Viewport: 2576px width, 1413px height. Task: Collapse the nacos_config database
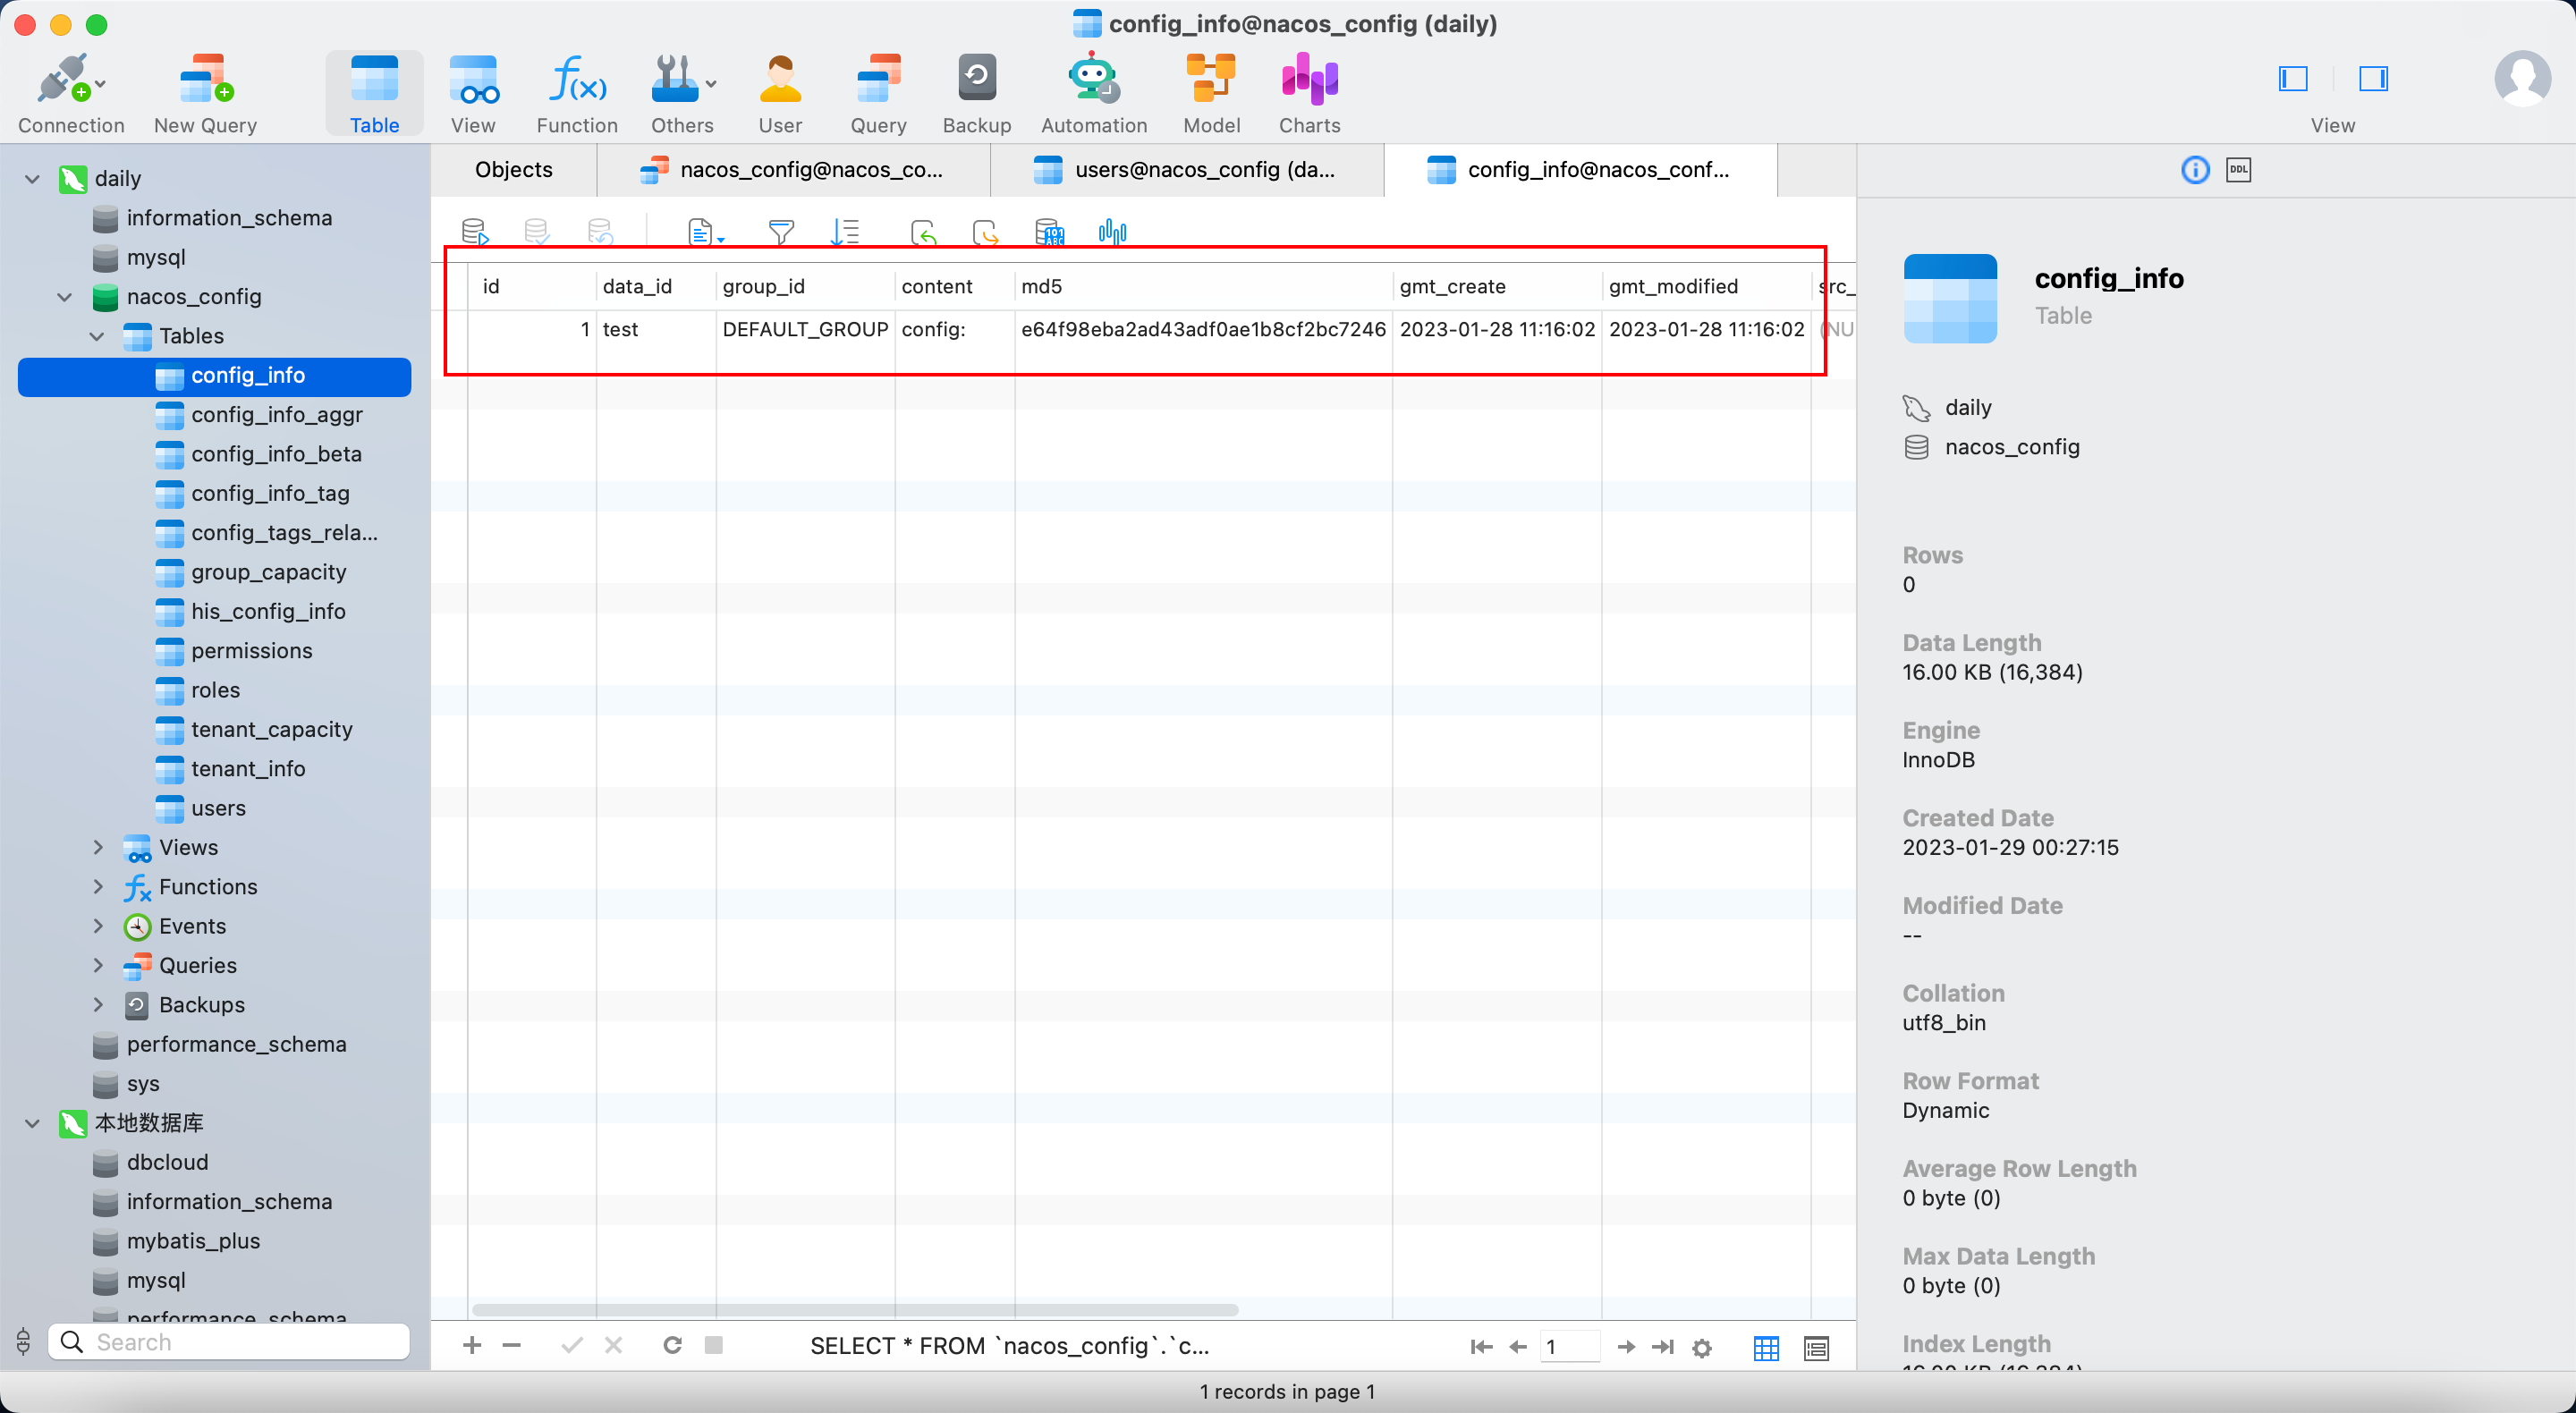pyautogui.click(x=65, y=297)
